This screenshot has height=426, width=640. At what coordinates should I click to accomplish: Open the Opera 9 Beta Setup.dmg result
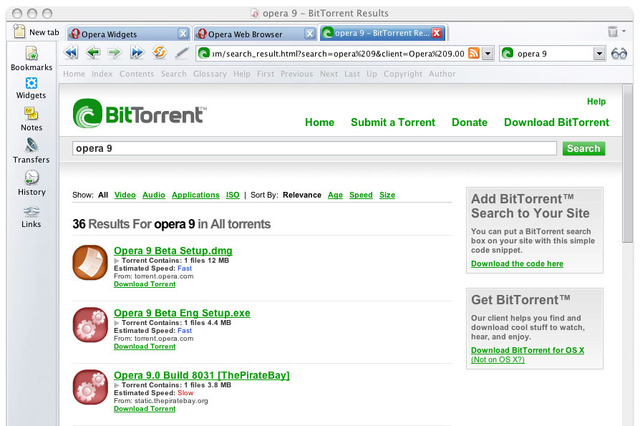(x=173, y=251)
